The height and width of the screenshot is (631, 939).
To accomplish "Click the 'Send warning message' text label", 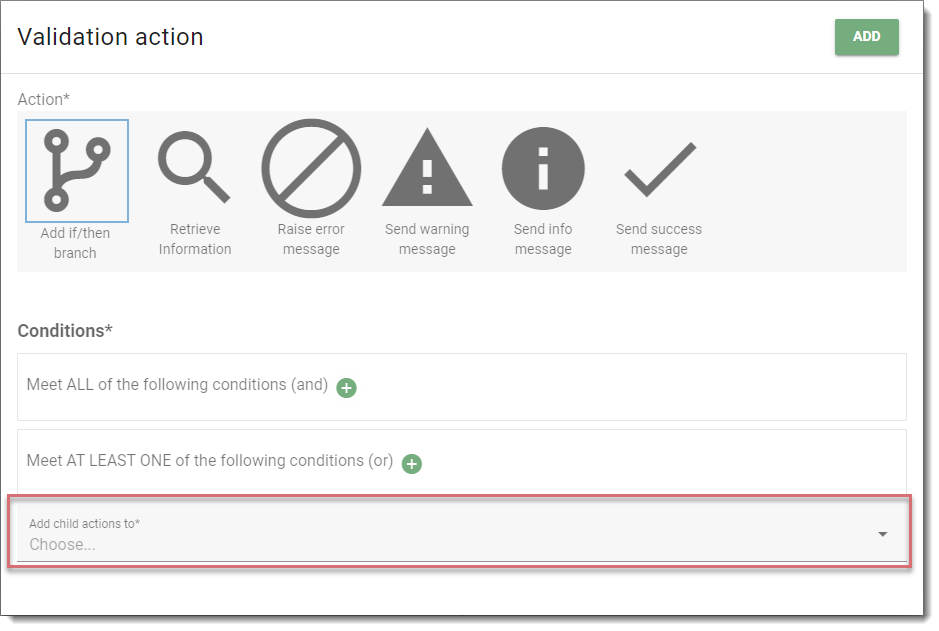I will point(427,239).
